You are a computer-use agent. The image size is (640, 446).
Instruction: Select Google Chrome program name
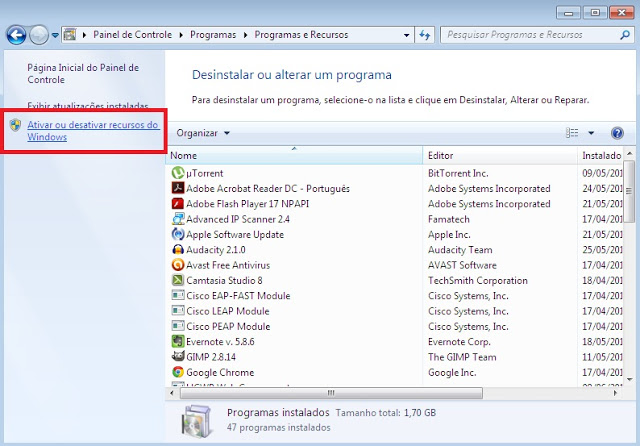tap(220, 373)
